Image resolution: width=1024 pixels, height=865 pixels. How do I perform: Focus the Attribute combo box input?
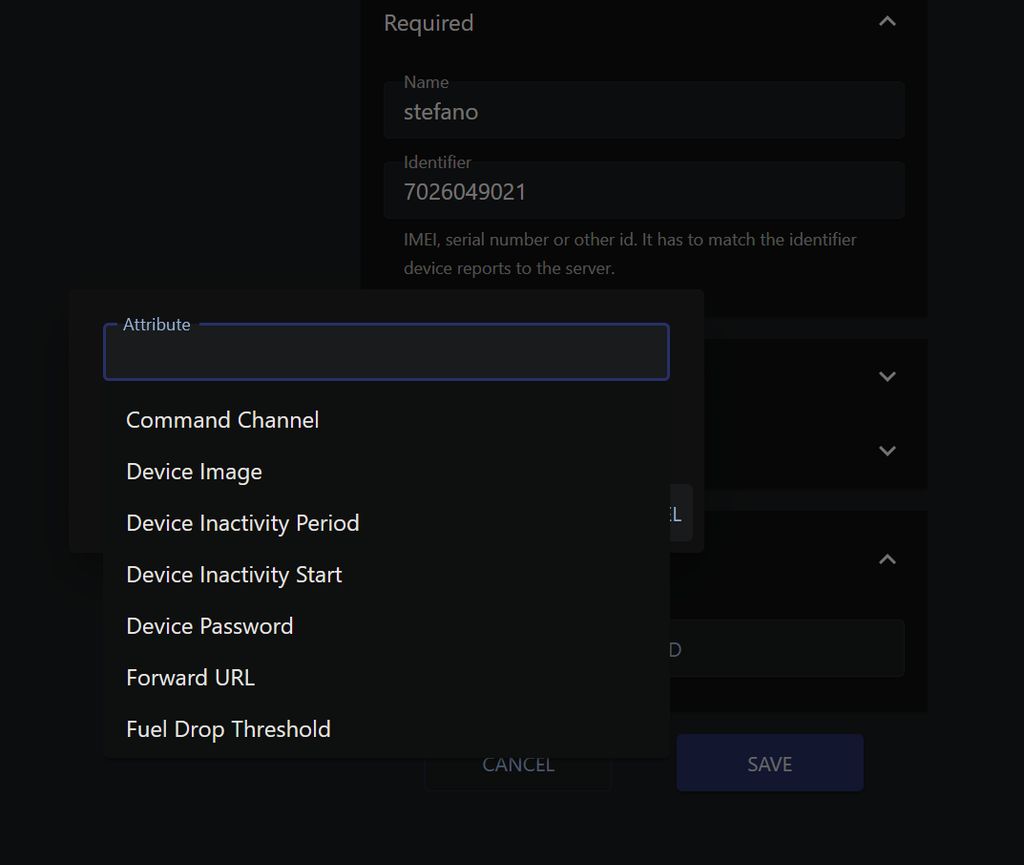pos(386,353)
